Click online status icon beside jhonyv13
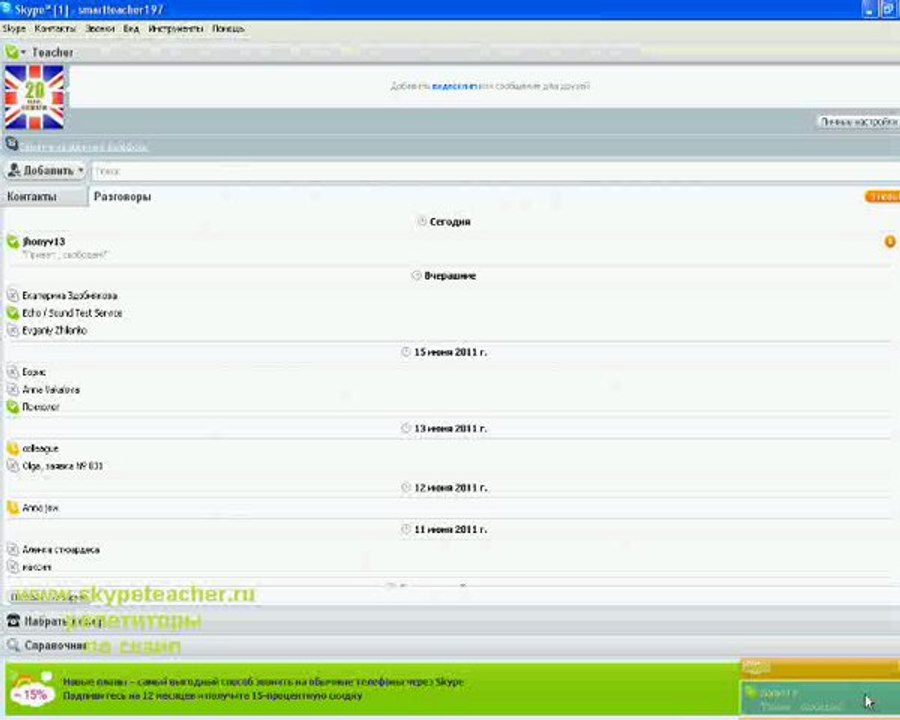Screen dimensions: 900x720 coord(13,242)
